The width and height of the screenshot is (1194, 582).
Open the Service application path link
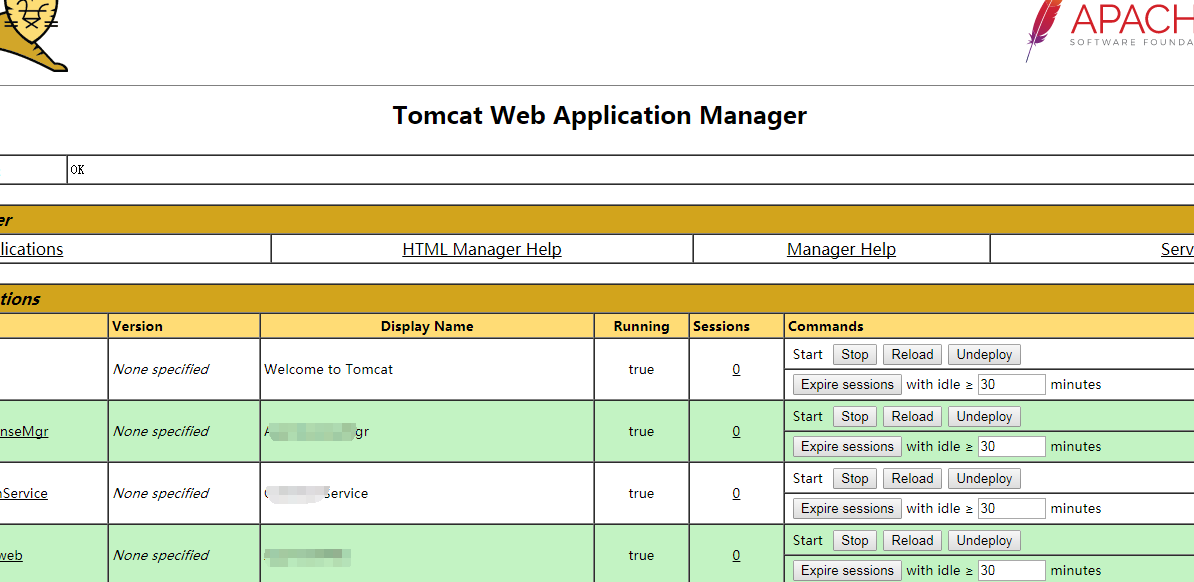click(x=24, y=494)
